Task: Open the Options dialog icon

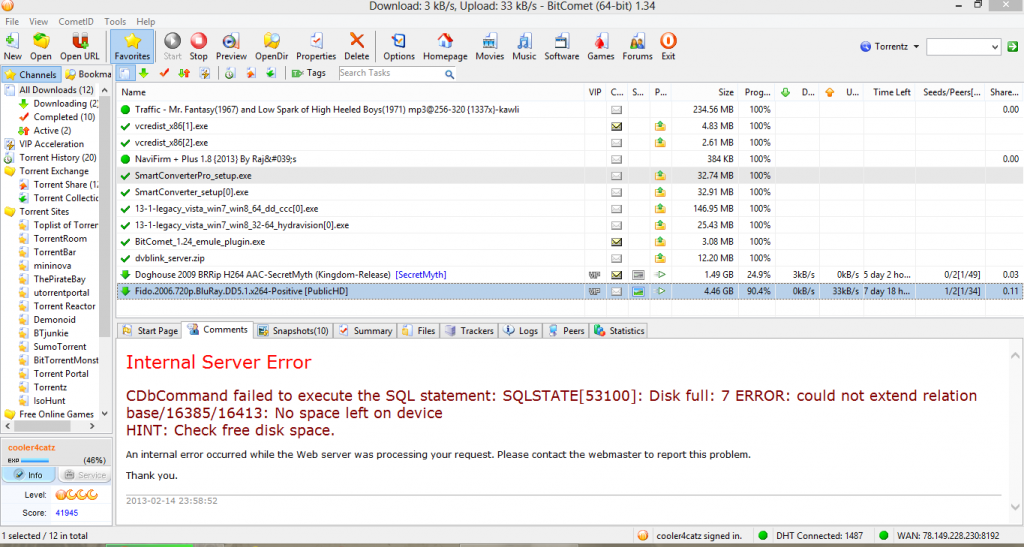Action: pyautogui.click(x=399, y=46)
